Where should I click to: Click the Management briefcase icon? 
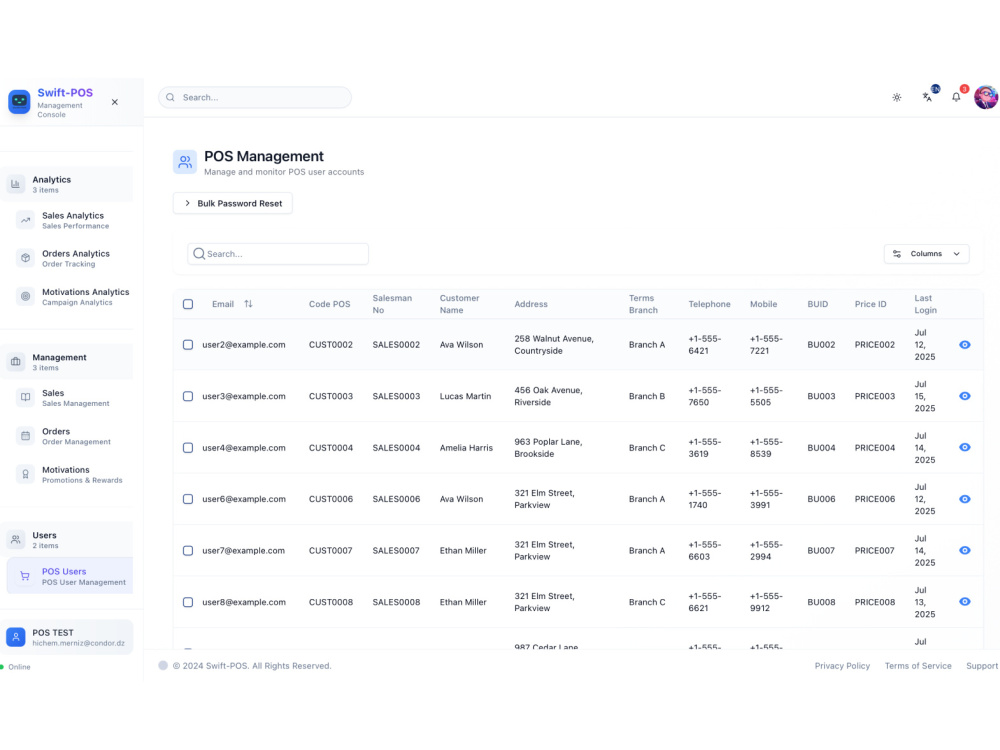(16, 362)
